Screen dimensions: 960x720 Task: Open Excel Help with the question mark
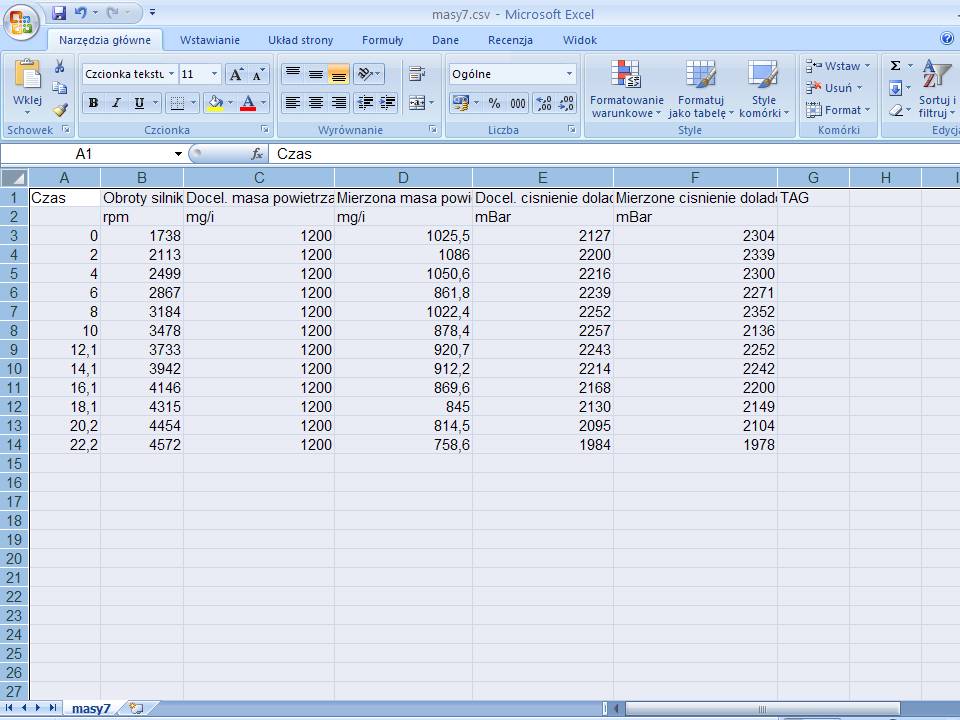(x=947, y=39)
